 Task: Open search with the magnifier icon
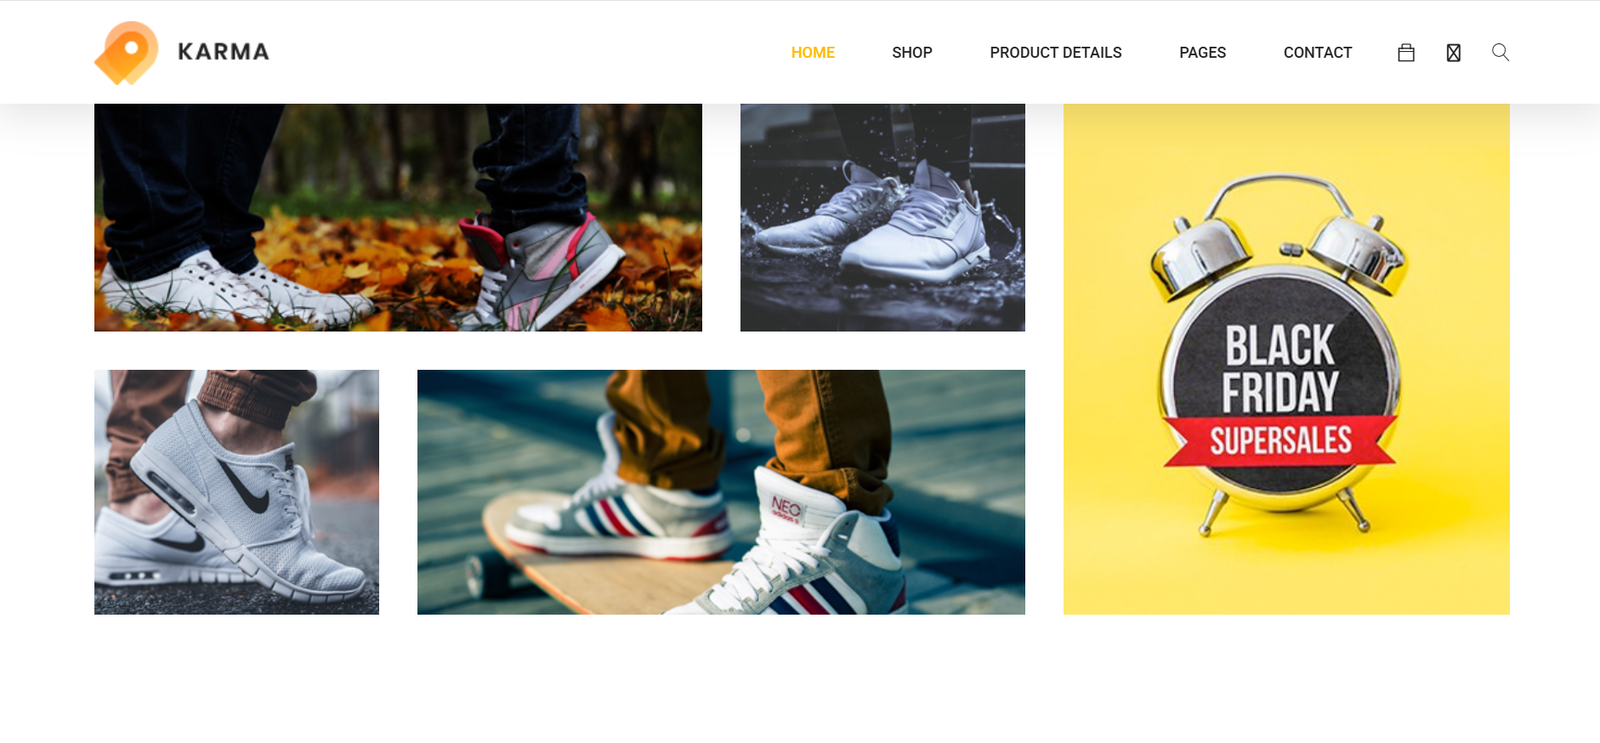(x=1500, y=52)
